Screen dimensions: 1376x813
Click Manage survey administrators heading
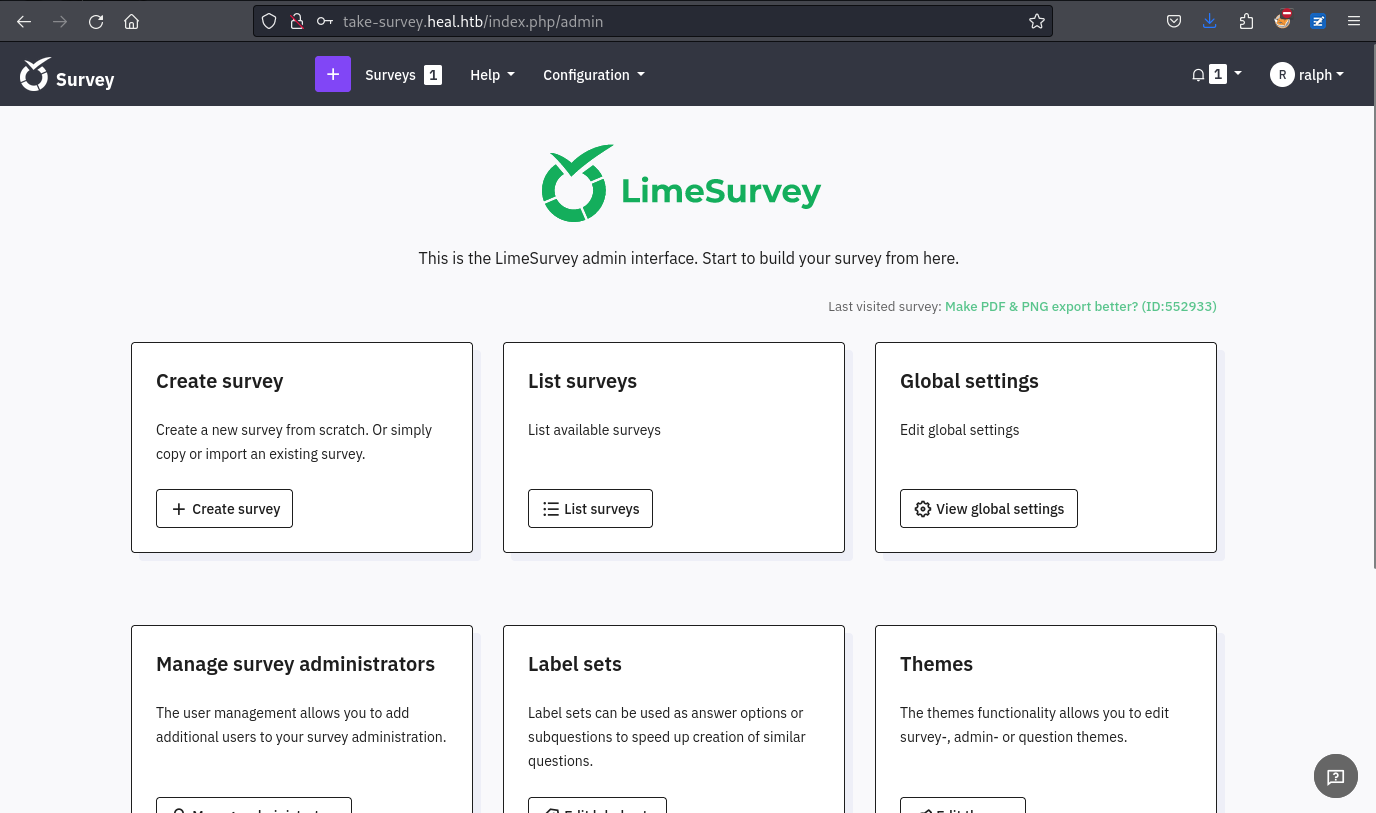[x=295, y=664]
